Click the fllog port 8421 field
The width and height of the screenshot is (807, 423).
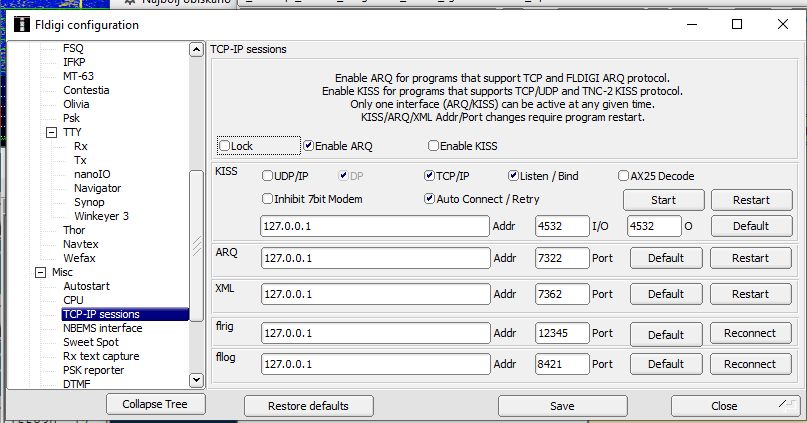tap(562, 364)
